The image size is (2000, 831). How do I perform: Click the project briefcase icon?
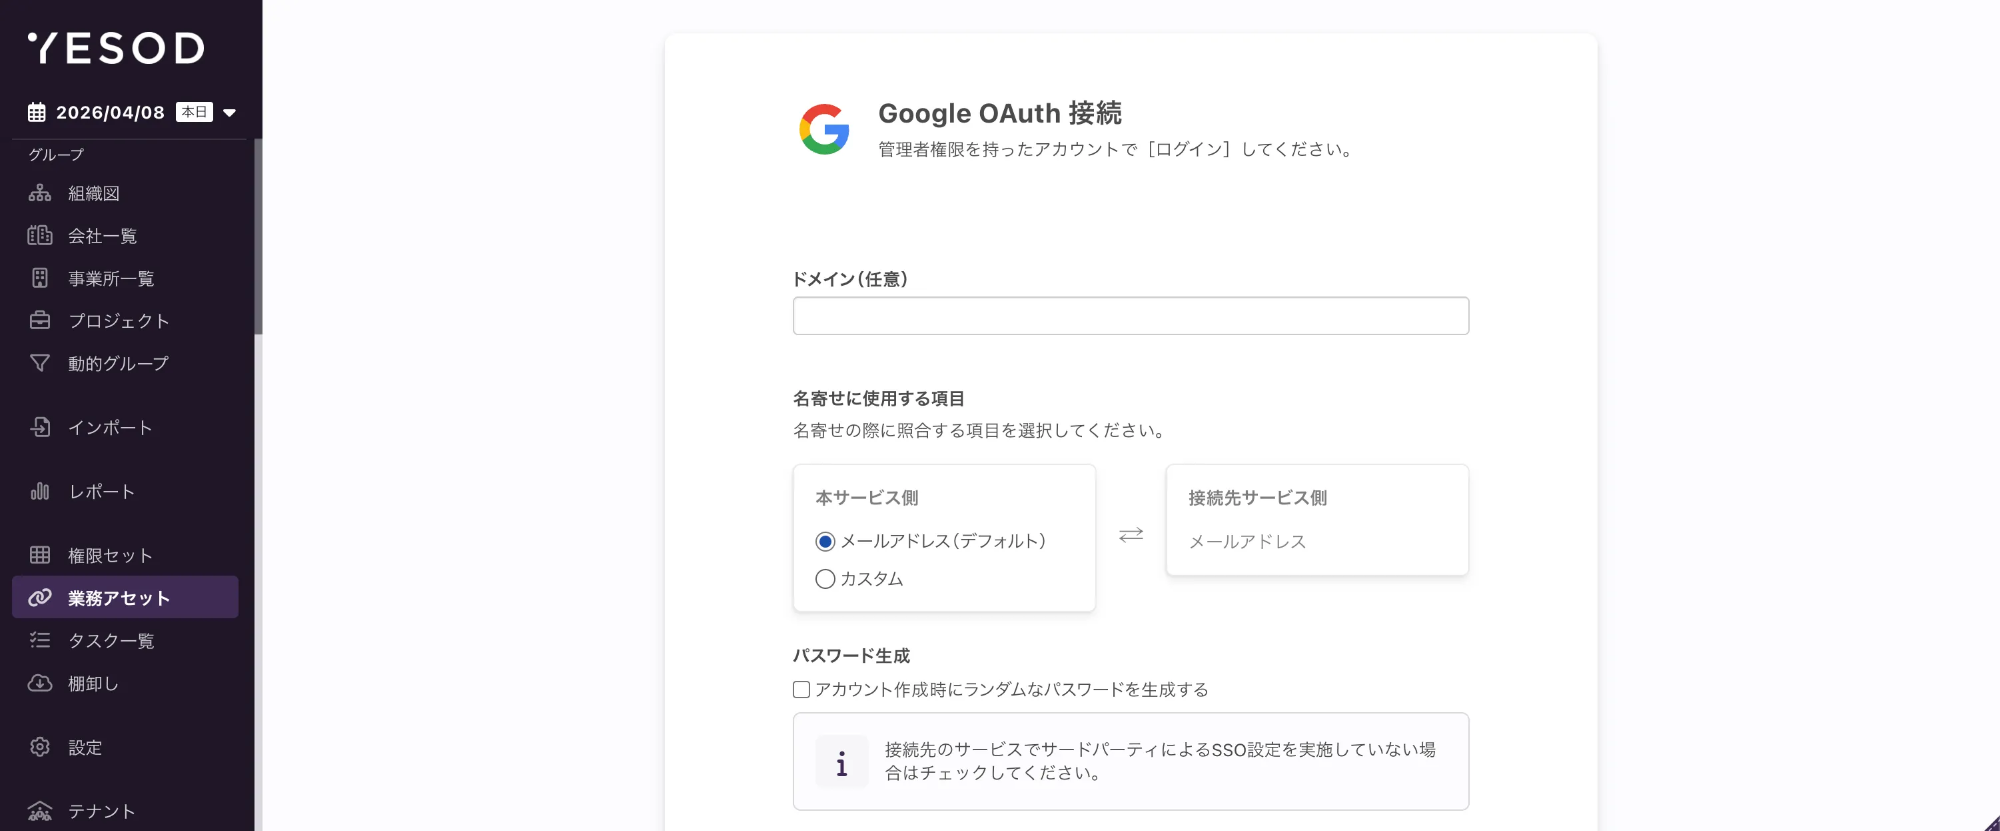coord(40,320)
